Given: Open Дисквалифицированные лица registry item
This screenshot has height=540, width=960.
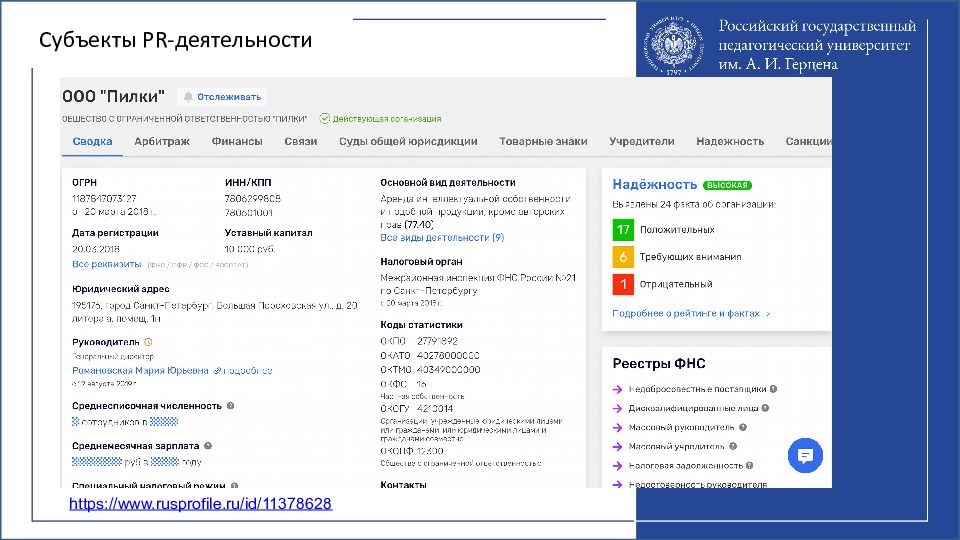Looking at the screenshot, I should click(693, 408).
